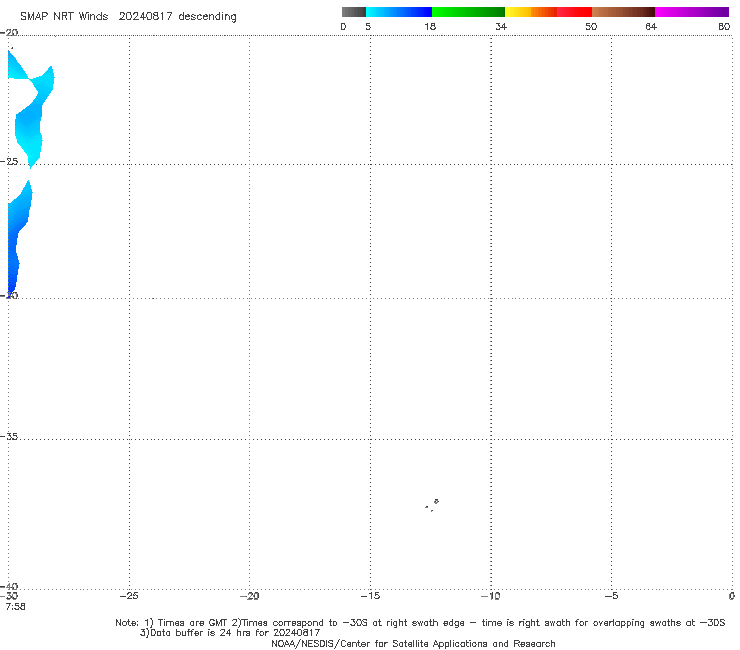Click the color bar label '64'
The width and height of the screenshot is (740, 650).
pos(651,27)
